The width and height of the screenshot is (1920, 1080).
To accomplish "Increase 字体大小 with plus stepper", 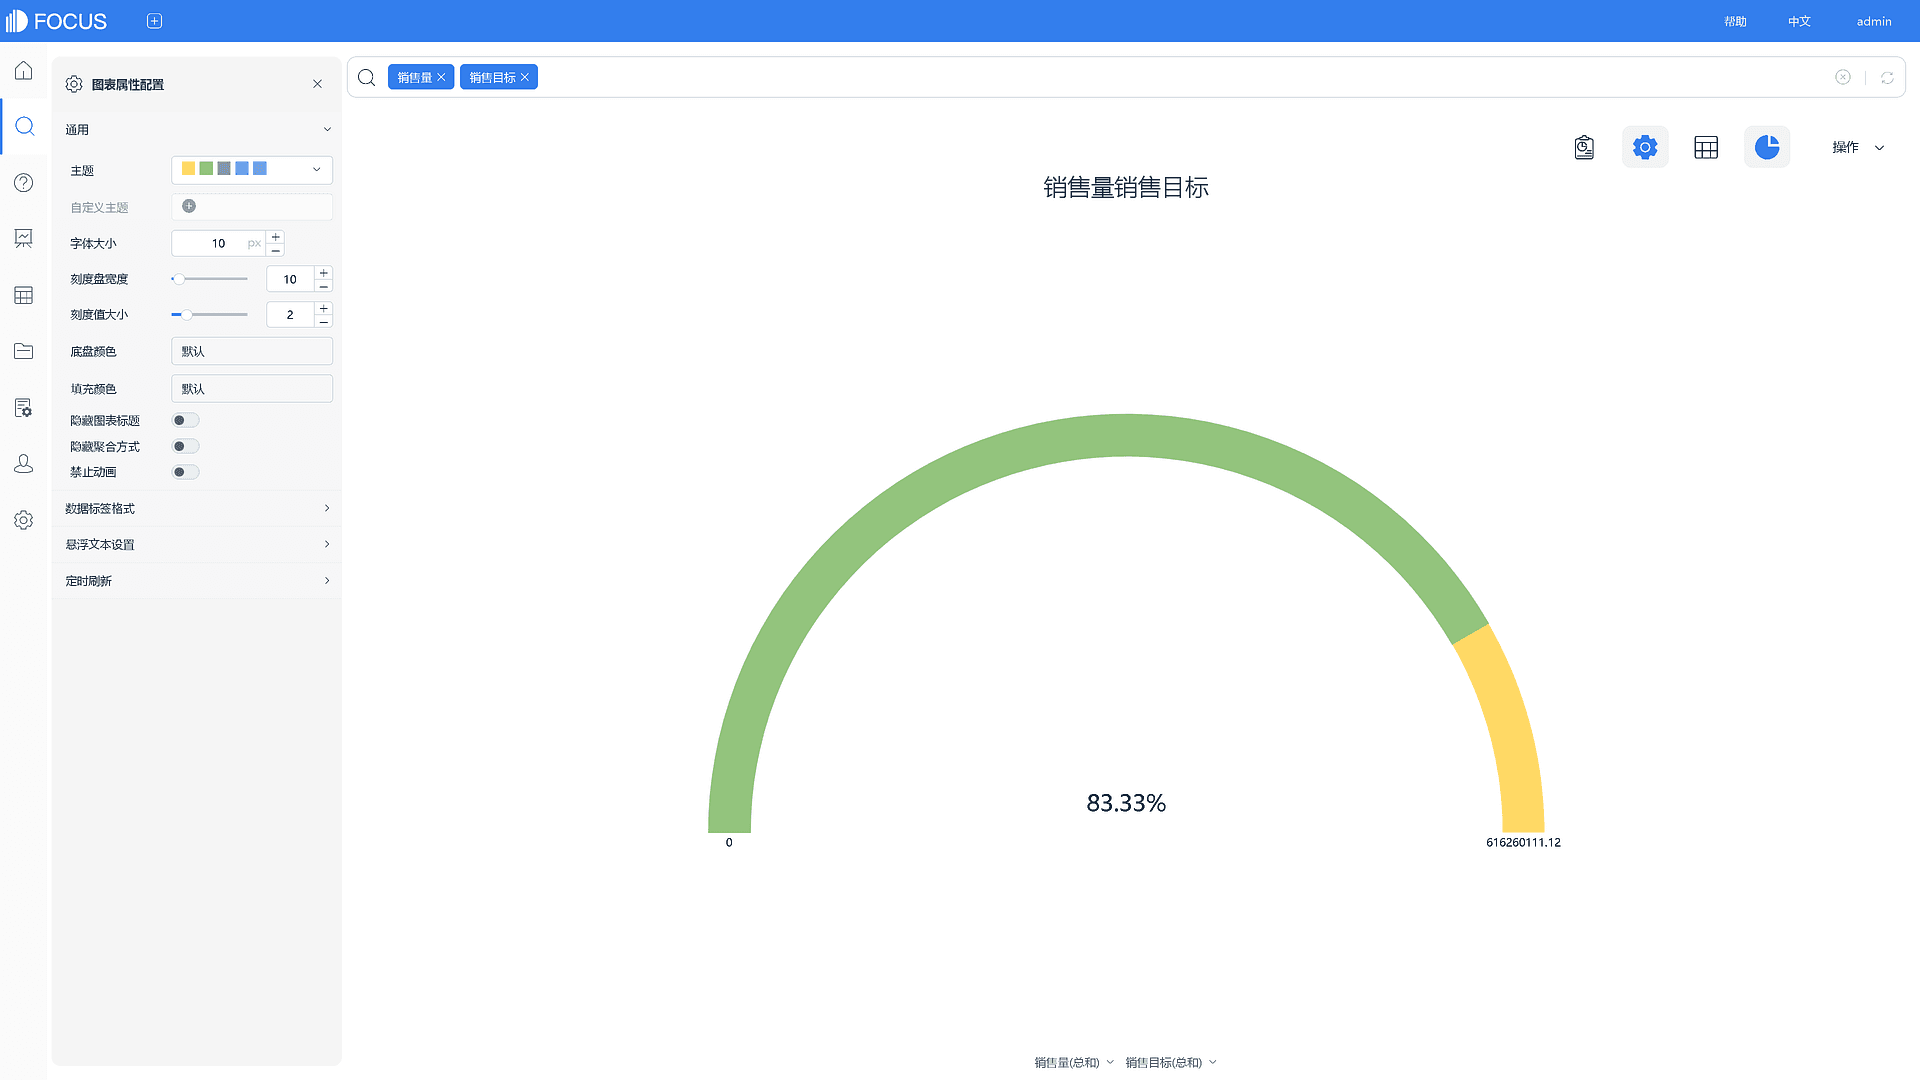I will 276,237.
